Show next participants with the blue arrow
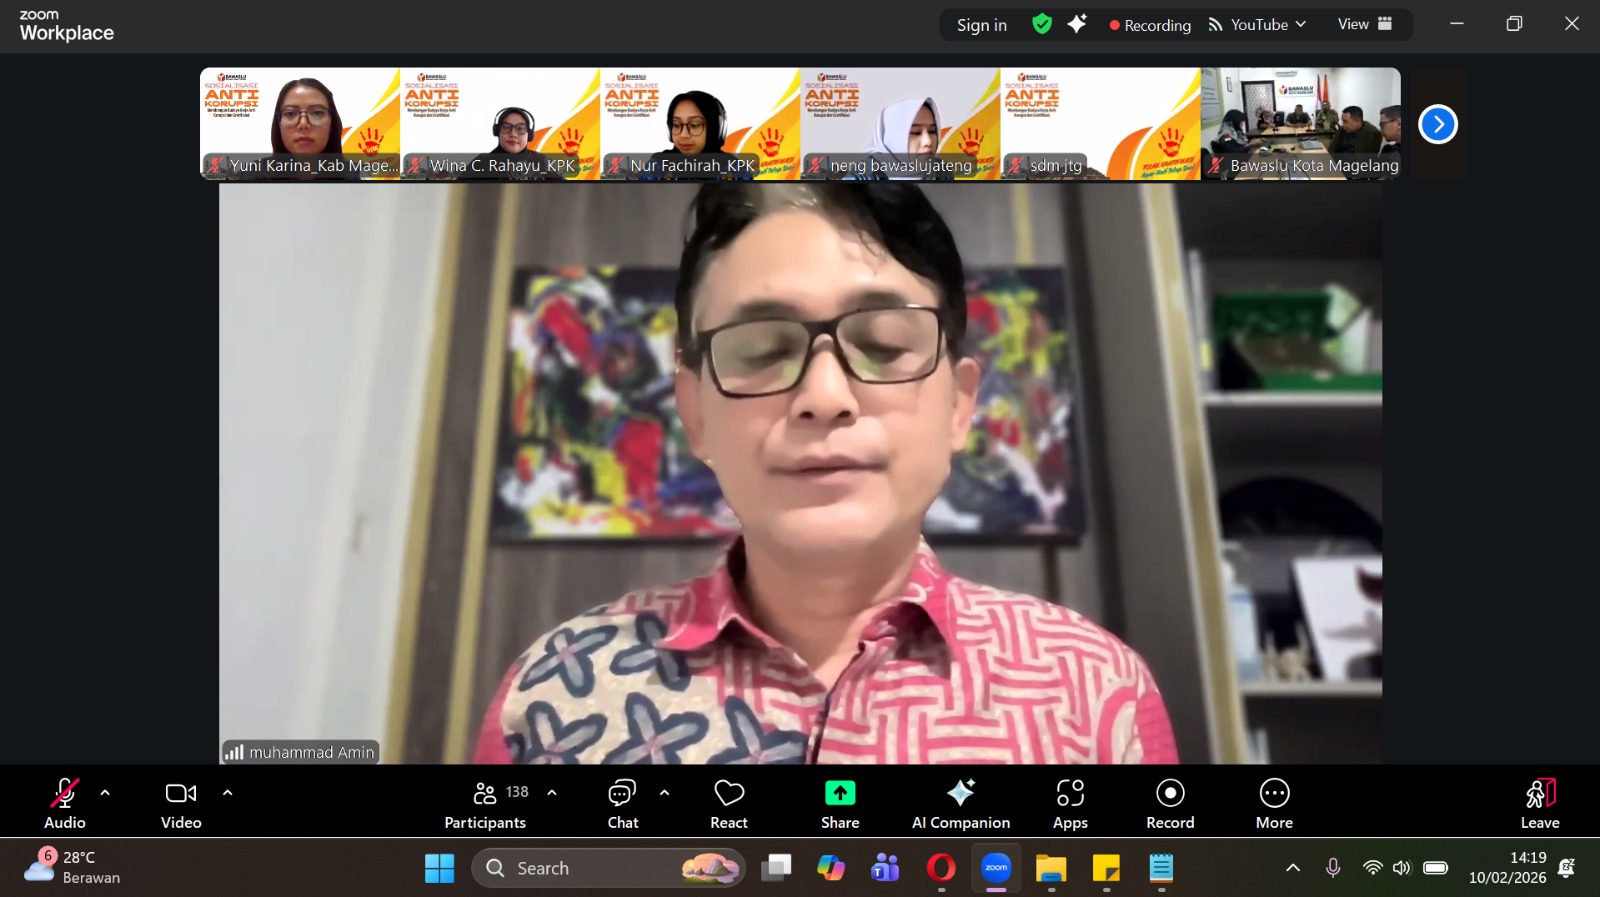1600x897 pixels. [x=1438, y=124]
